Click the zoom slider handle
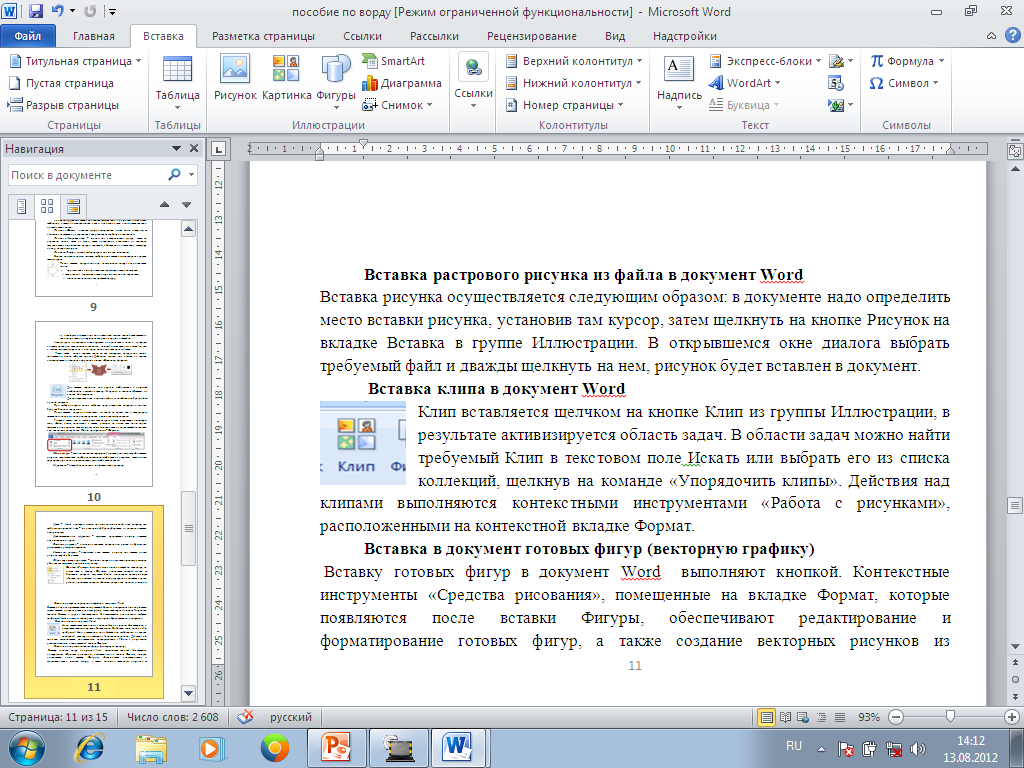 point(950,717)
